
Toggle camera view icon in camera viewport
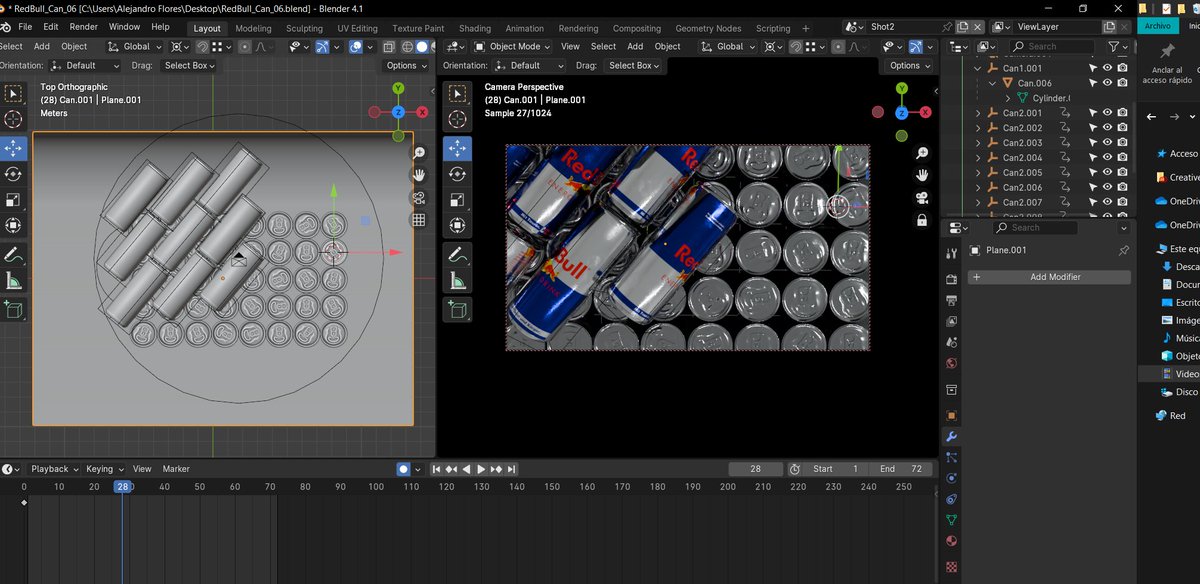pos(920,198)
